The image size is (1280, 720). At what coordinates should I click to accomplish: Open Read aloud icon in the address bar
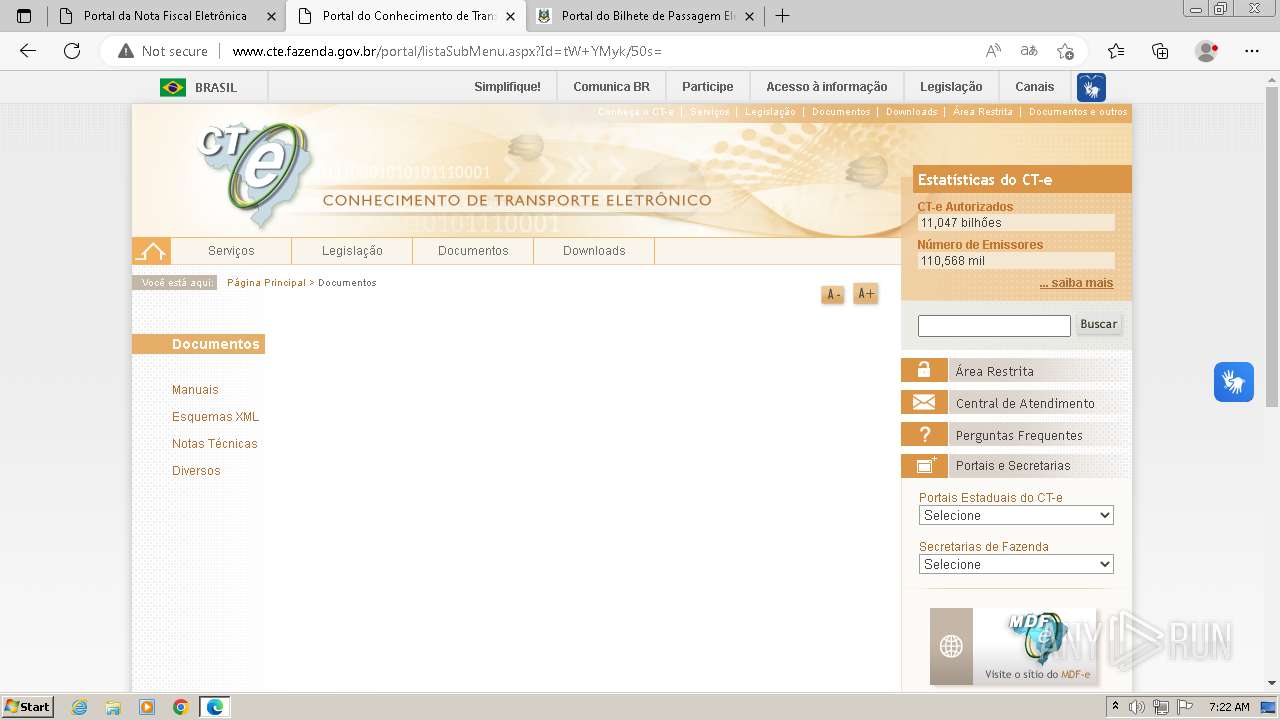pyautogui.click(x=993, y=51)
